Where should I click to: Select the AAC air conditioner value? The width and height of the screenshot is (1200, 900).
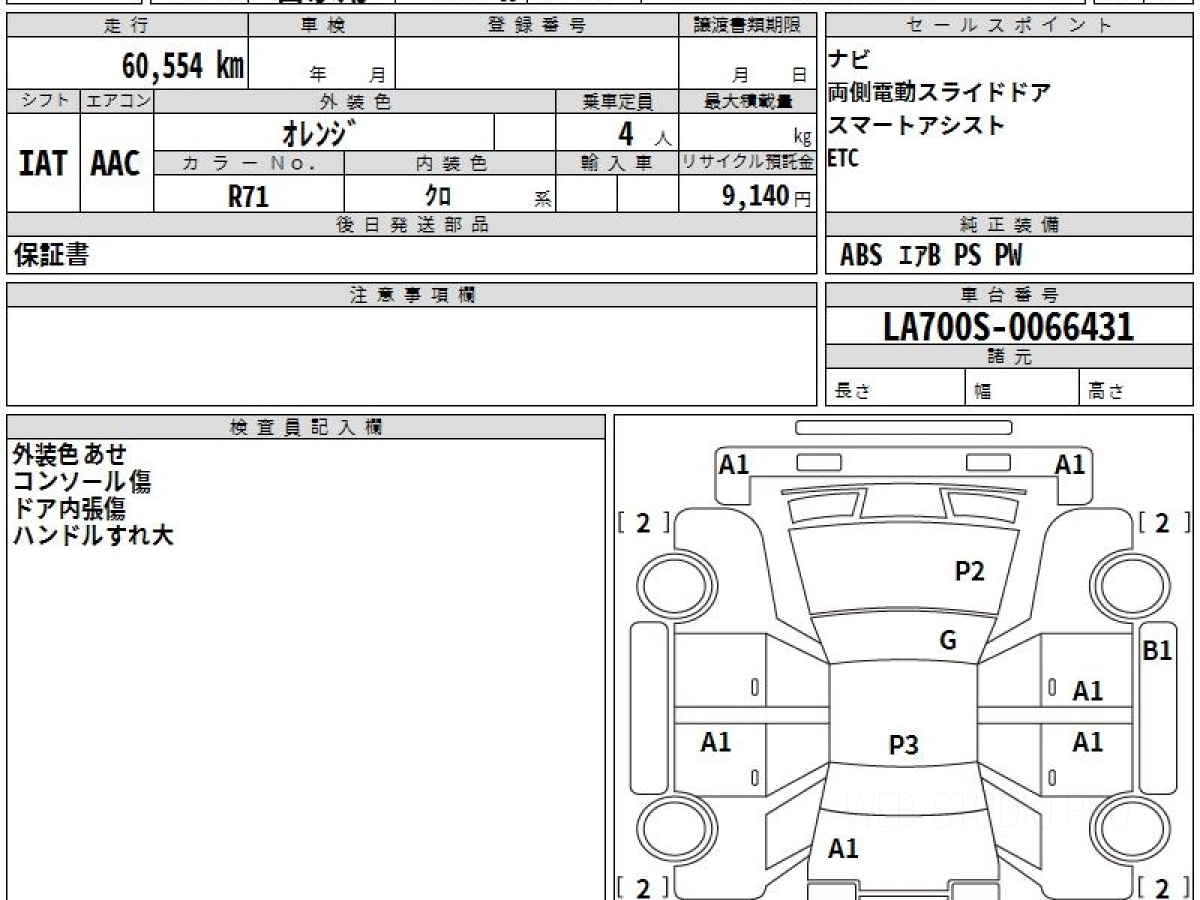(x=116, y=163)
